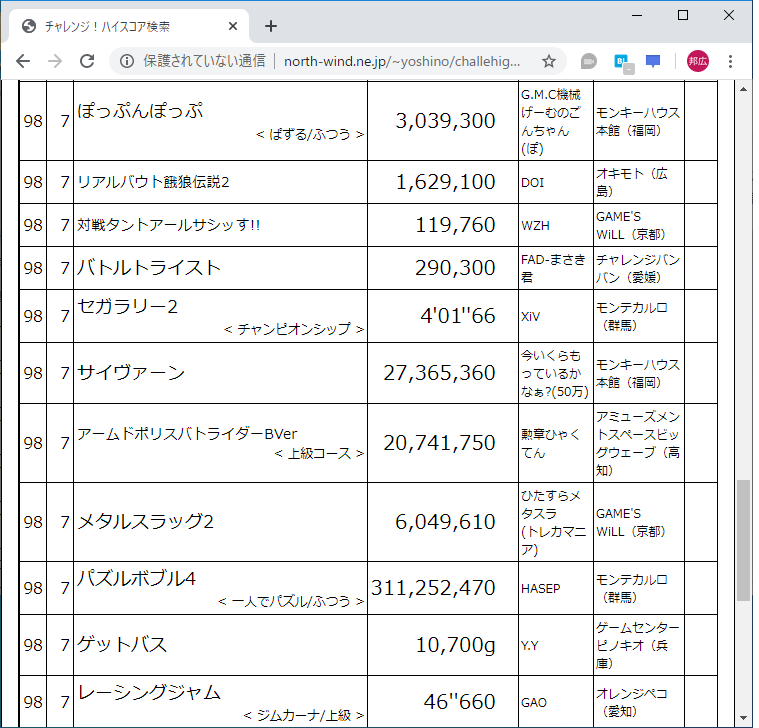The image size is (759, 728).
Task: Select the score 6,049,610
Action: pos(445,522)
